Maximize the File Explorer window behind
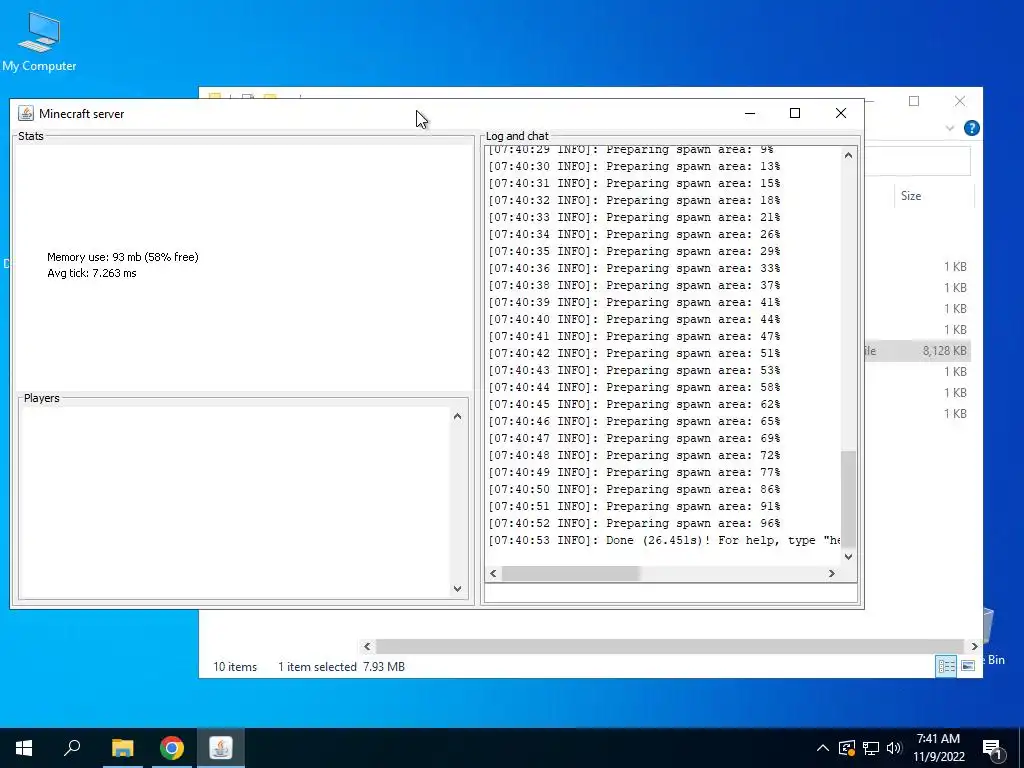 click(x=914, y=101)
